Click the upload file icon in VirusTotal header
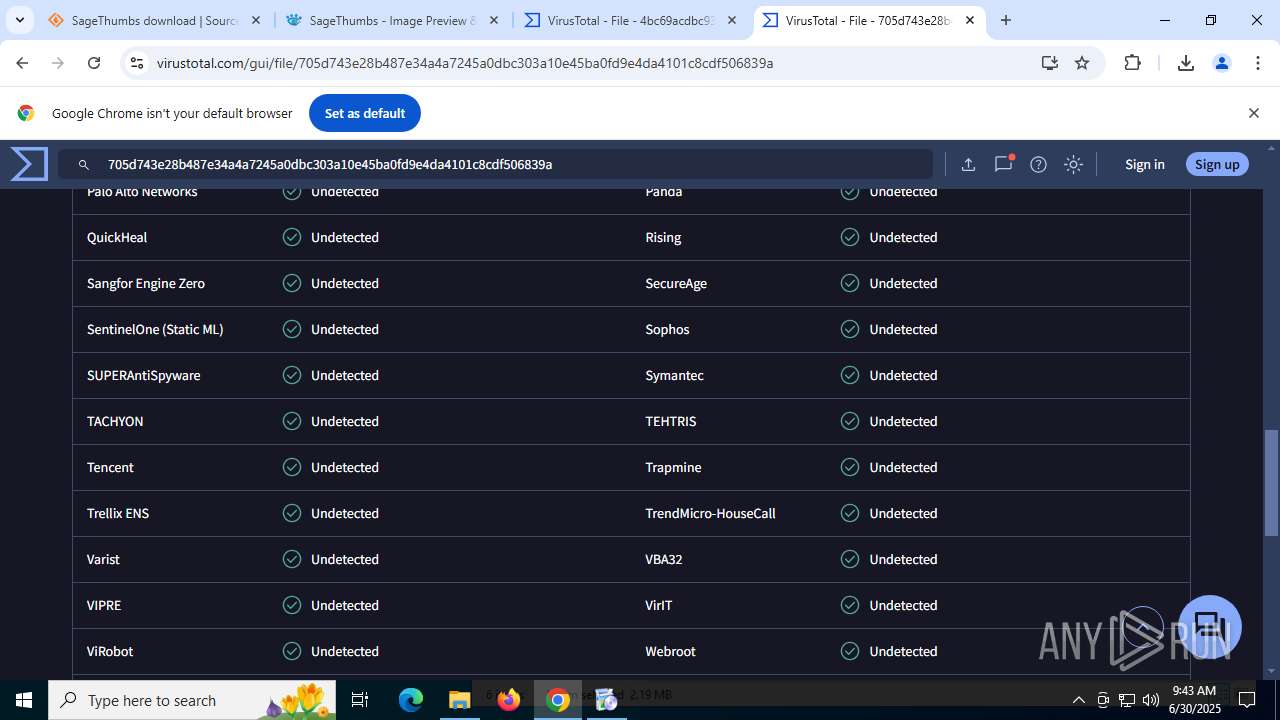The height and width of the screenshot is (720, 1280). (x=968, y=164)
